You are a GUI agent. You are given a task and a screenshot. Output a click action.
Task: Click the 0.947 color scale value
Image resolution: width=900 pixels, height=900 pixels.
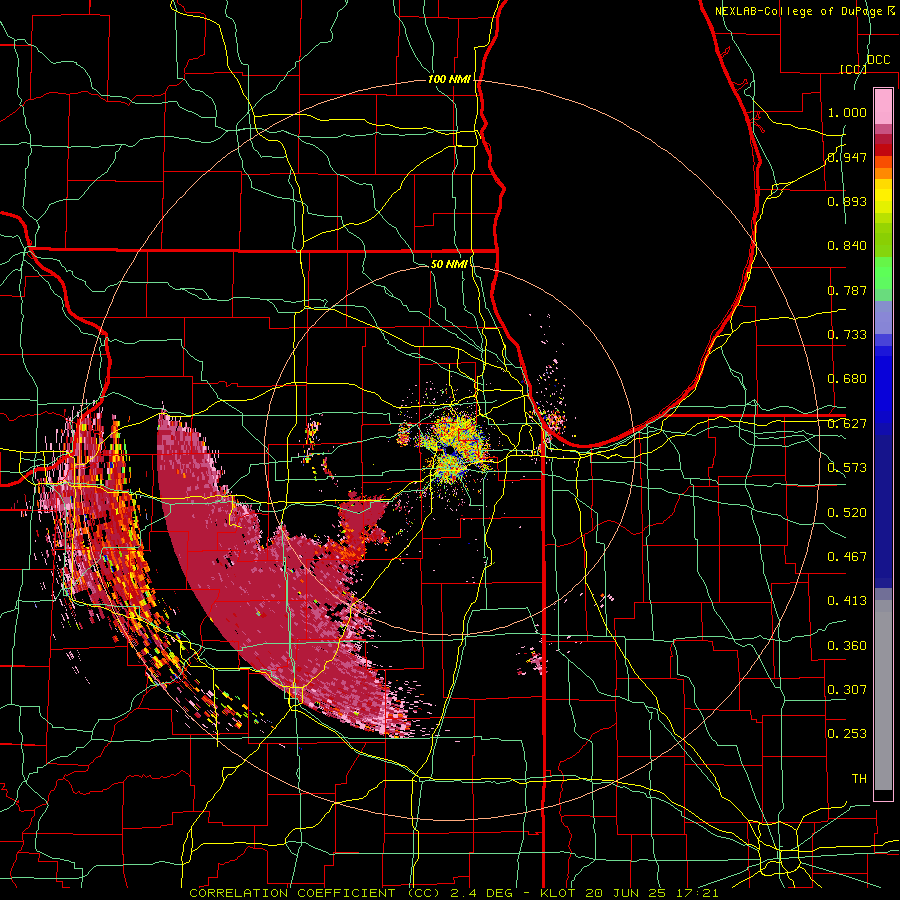pyautogui.click(x=847, y=157)
